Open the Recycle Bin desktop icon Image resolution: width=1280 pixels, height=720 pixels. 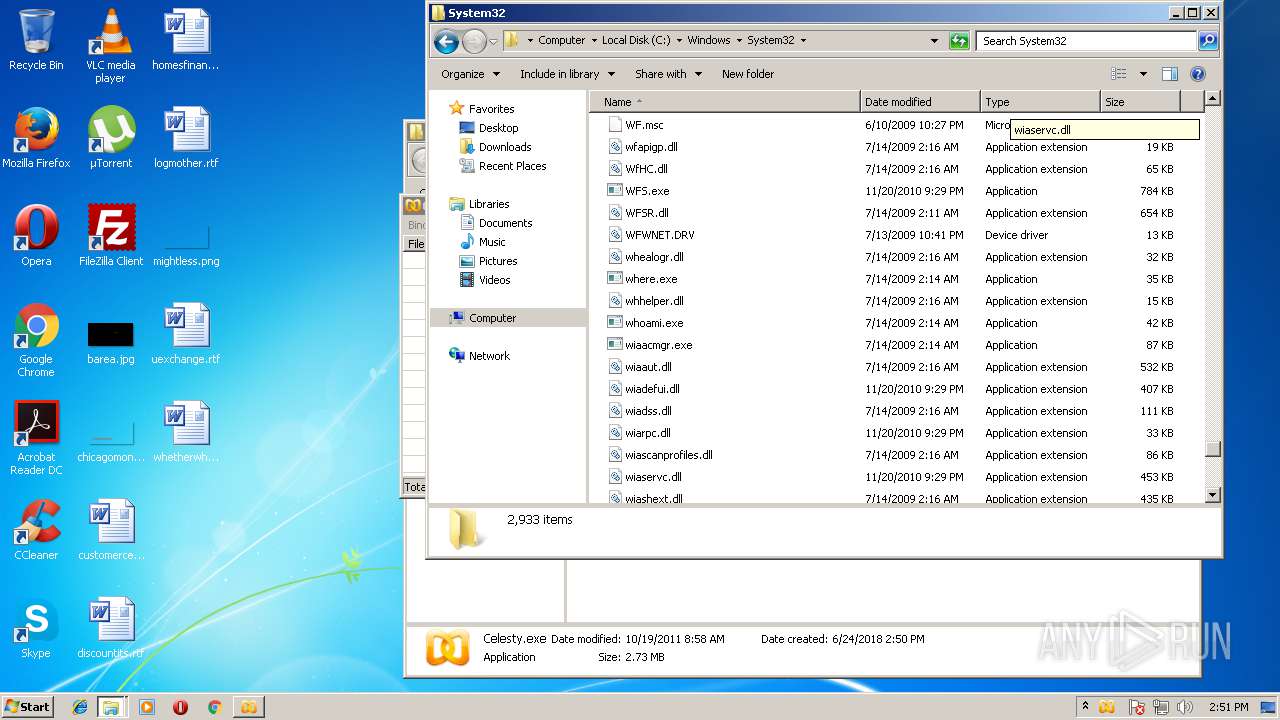[36, 40]
